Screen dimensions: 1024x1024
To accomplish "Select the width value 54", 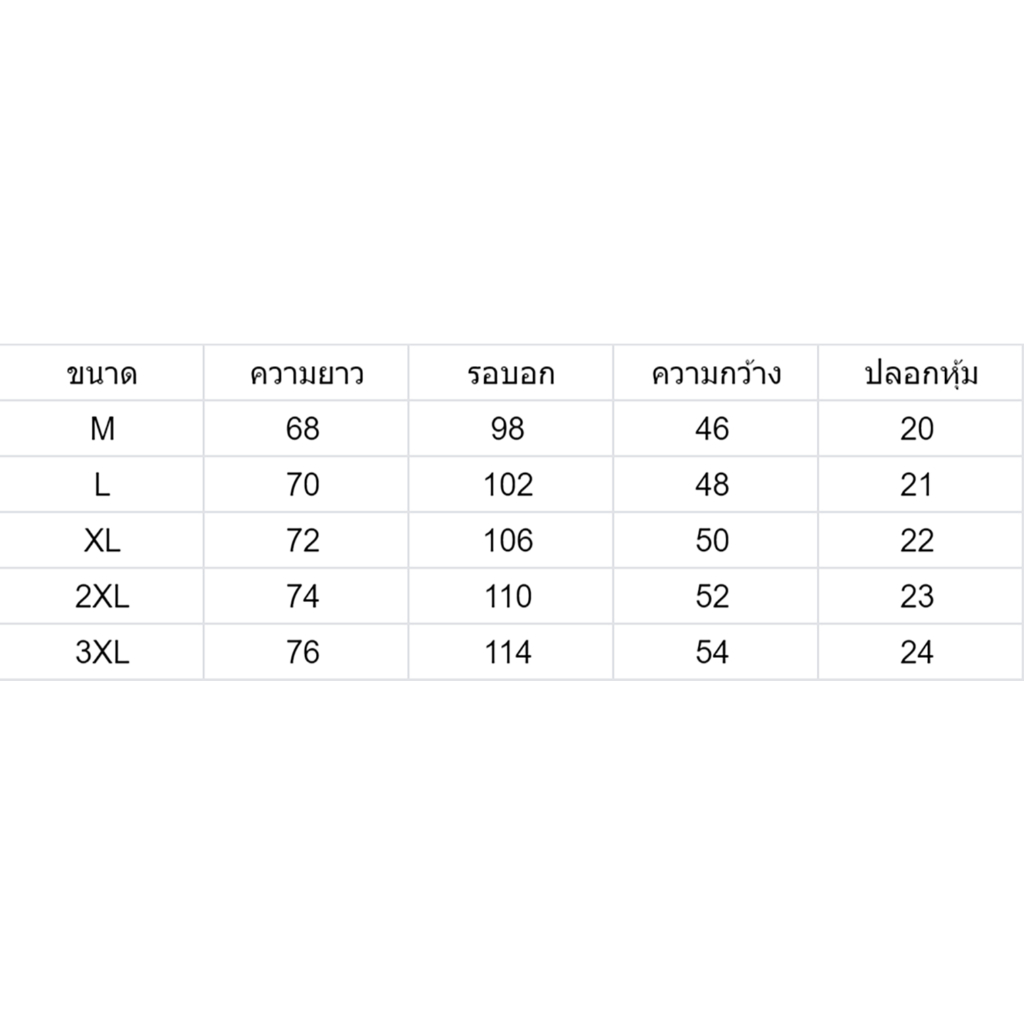I will [716, 652].
